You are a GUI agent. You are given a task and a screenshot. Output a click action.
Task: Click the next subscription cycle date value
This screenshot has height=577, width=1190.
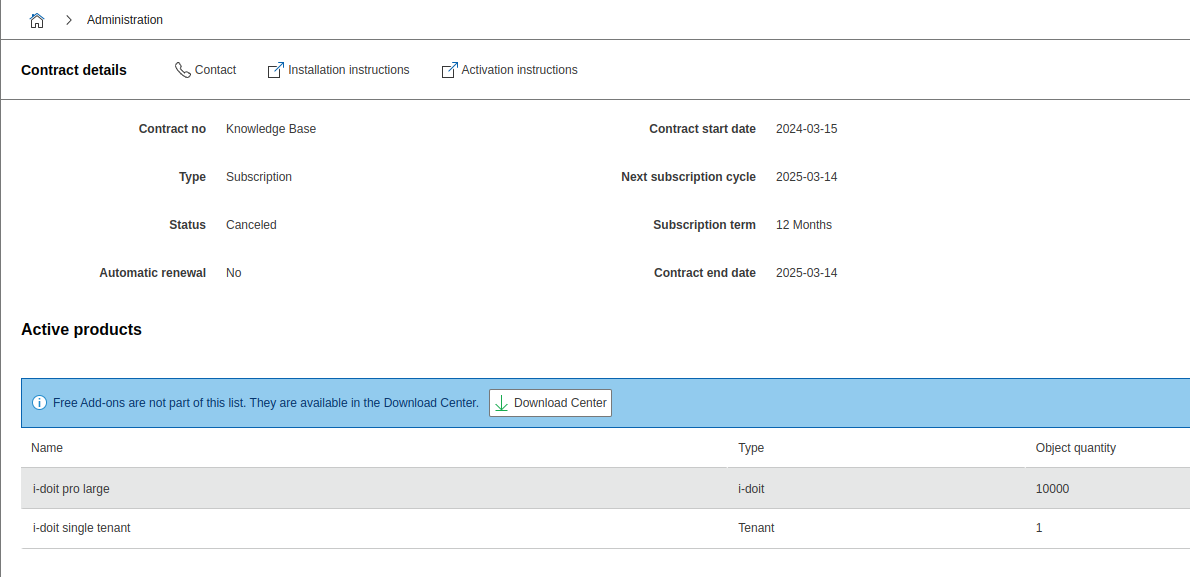coord(807,177)
